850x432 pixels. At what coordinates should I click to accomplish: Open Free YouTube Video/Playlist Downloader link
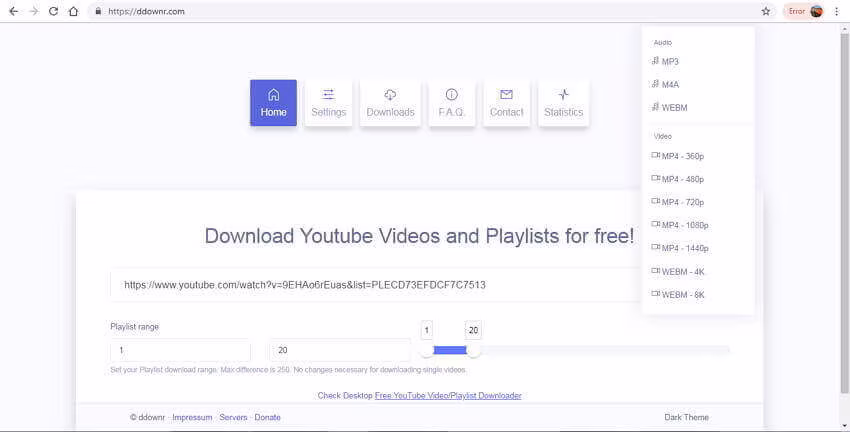point(448,396)
